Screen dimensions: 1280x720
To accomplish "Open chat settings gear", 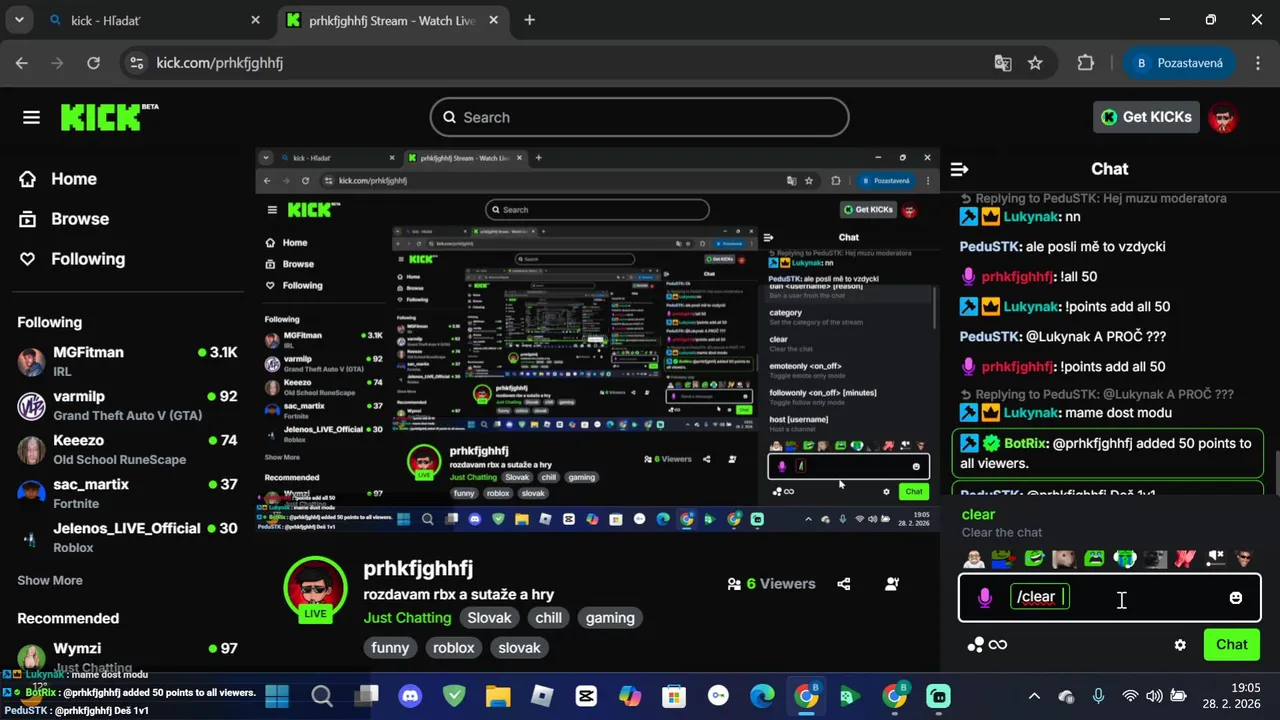I will tap(1180, 645).
